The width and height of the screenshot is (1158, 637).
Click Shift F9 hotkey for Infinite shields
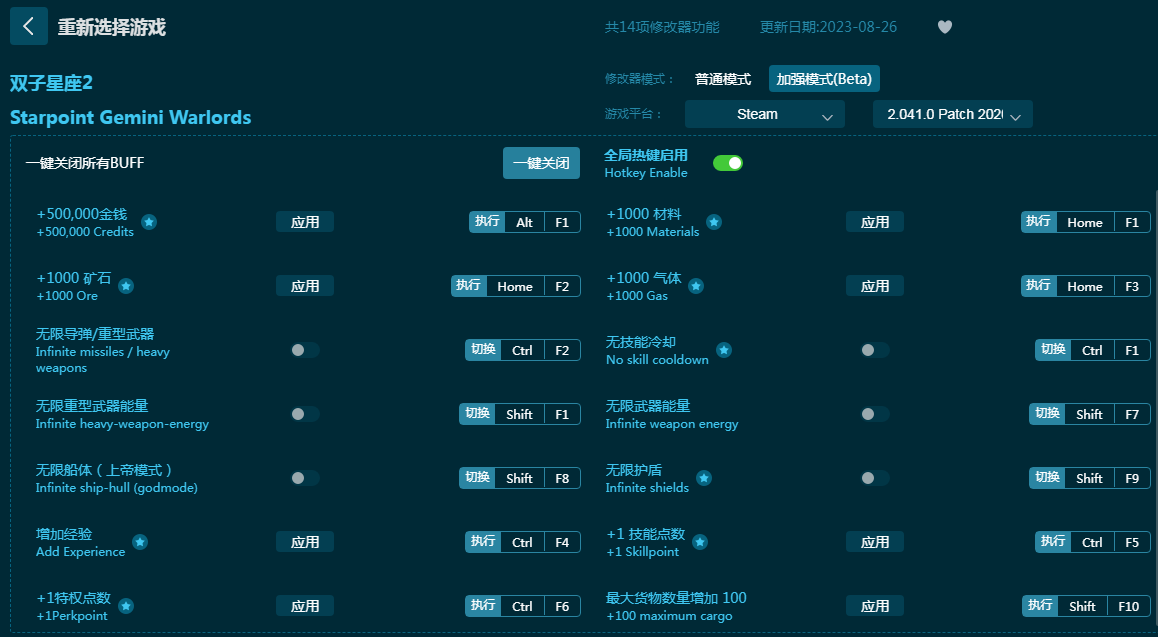(x=1090, y=478)
